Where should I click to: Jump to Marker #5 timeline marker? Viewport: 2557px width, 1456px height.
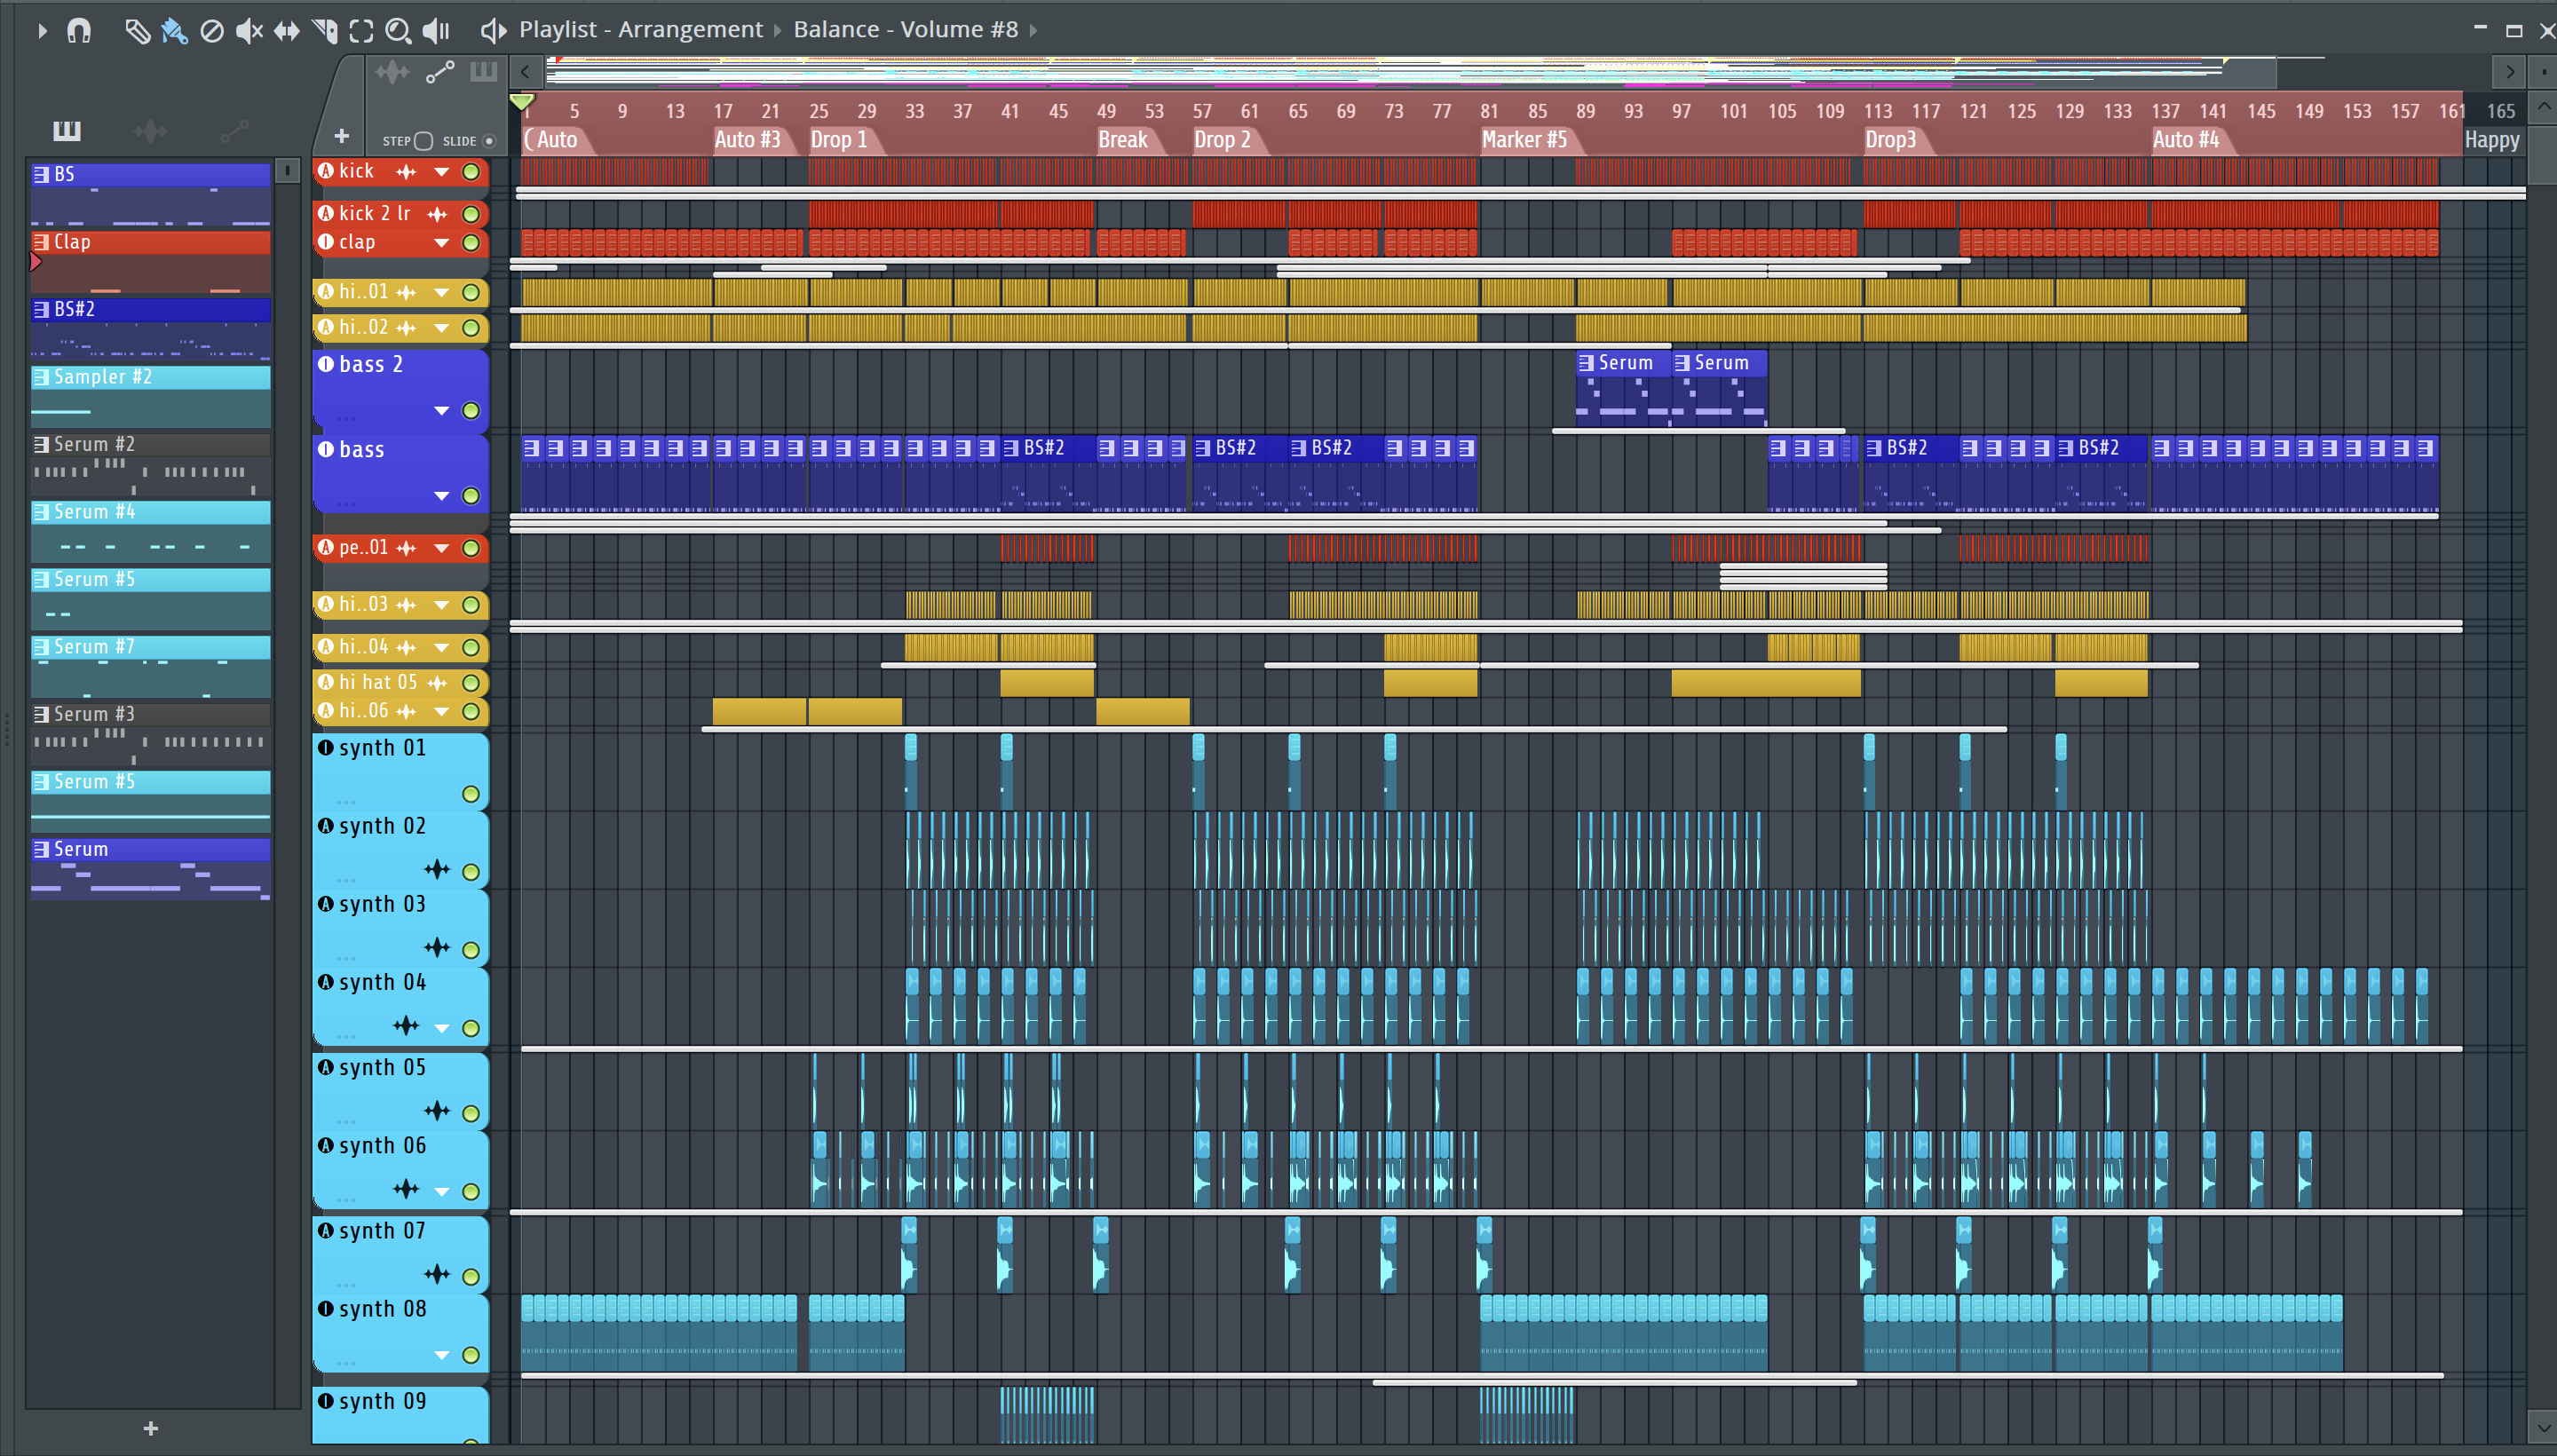[x=1524, y=140]
